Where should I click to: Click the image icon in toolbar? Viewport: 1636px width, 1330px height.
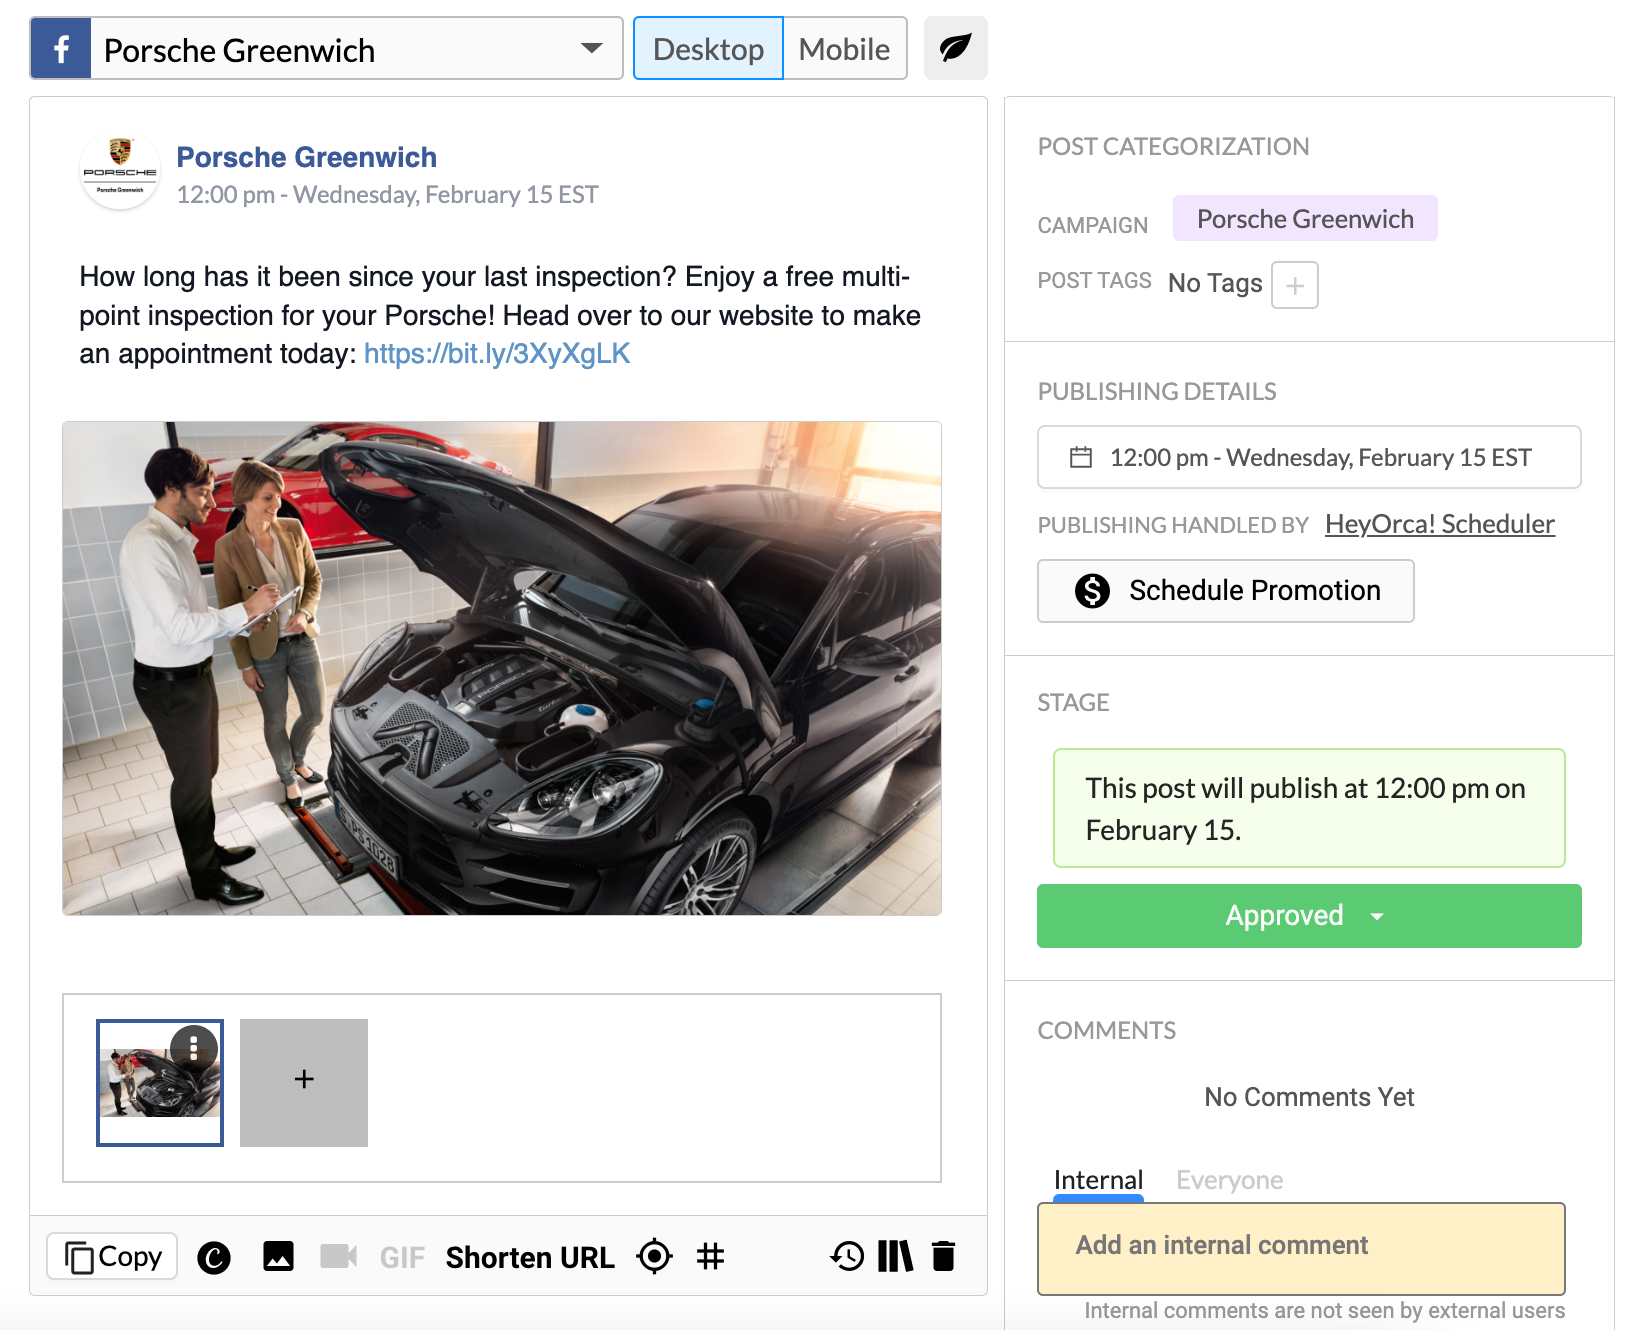pos(278,1256)
